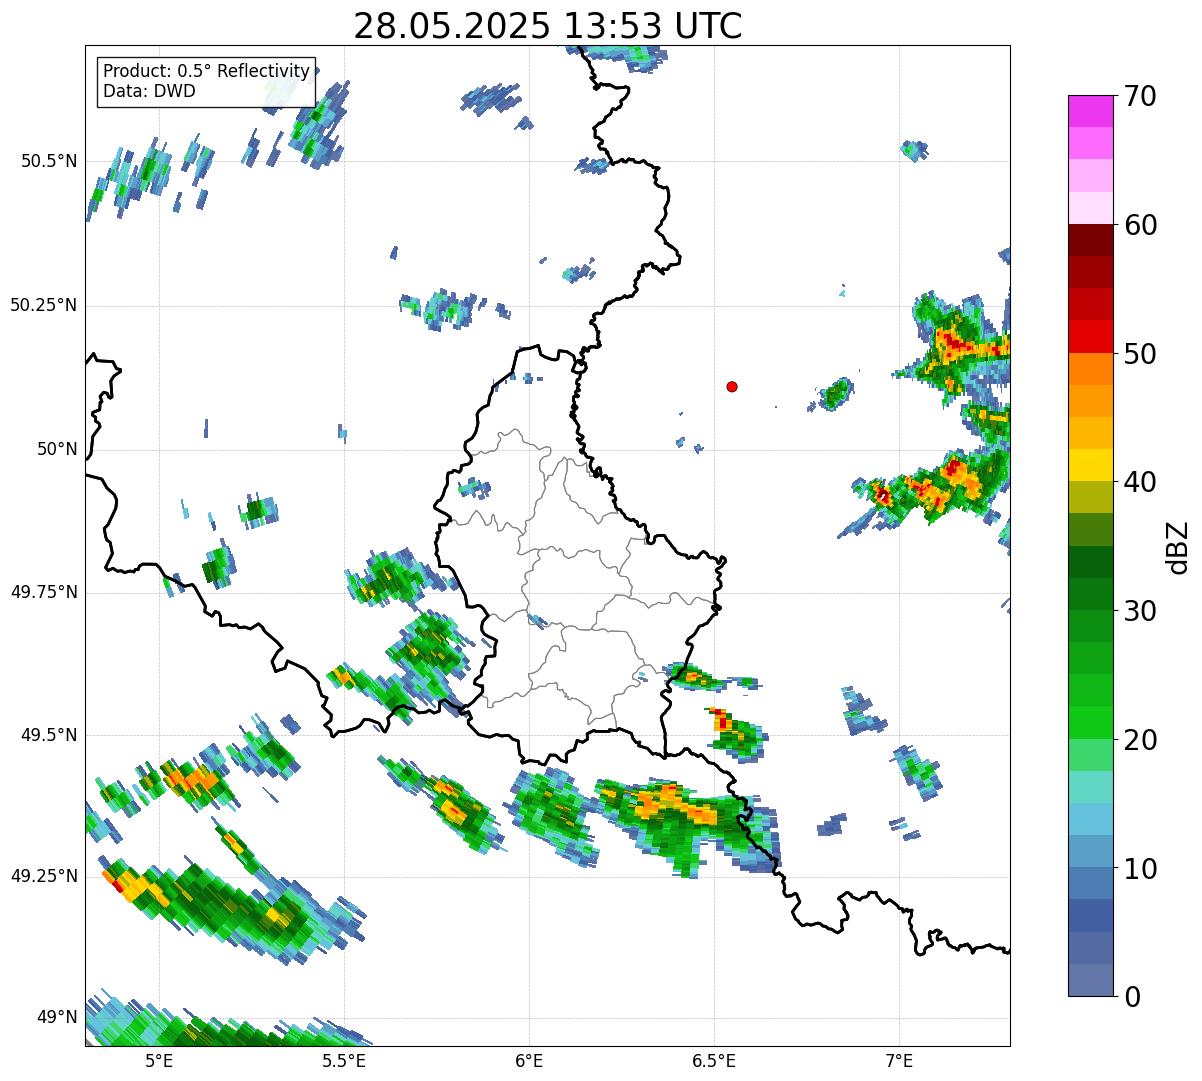Click the 5°E longitude label
1202x1081 pixels.
159,1061
